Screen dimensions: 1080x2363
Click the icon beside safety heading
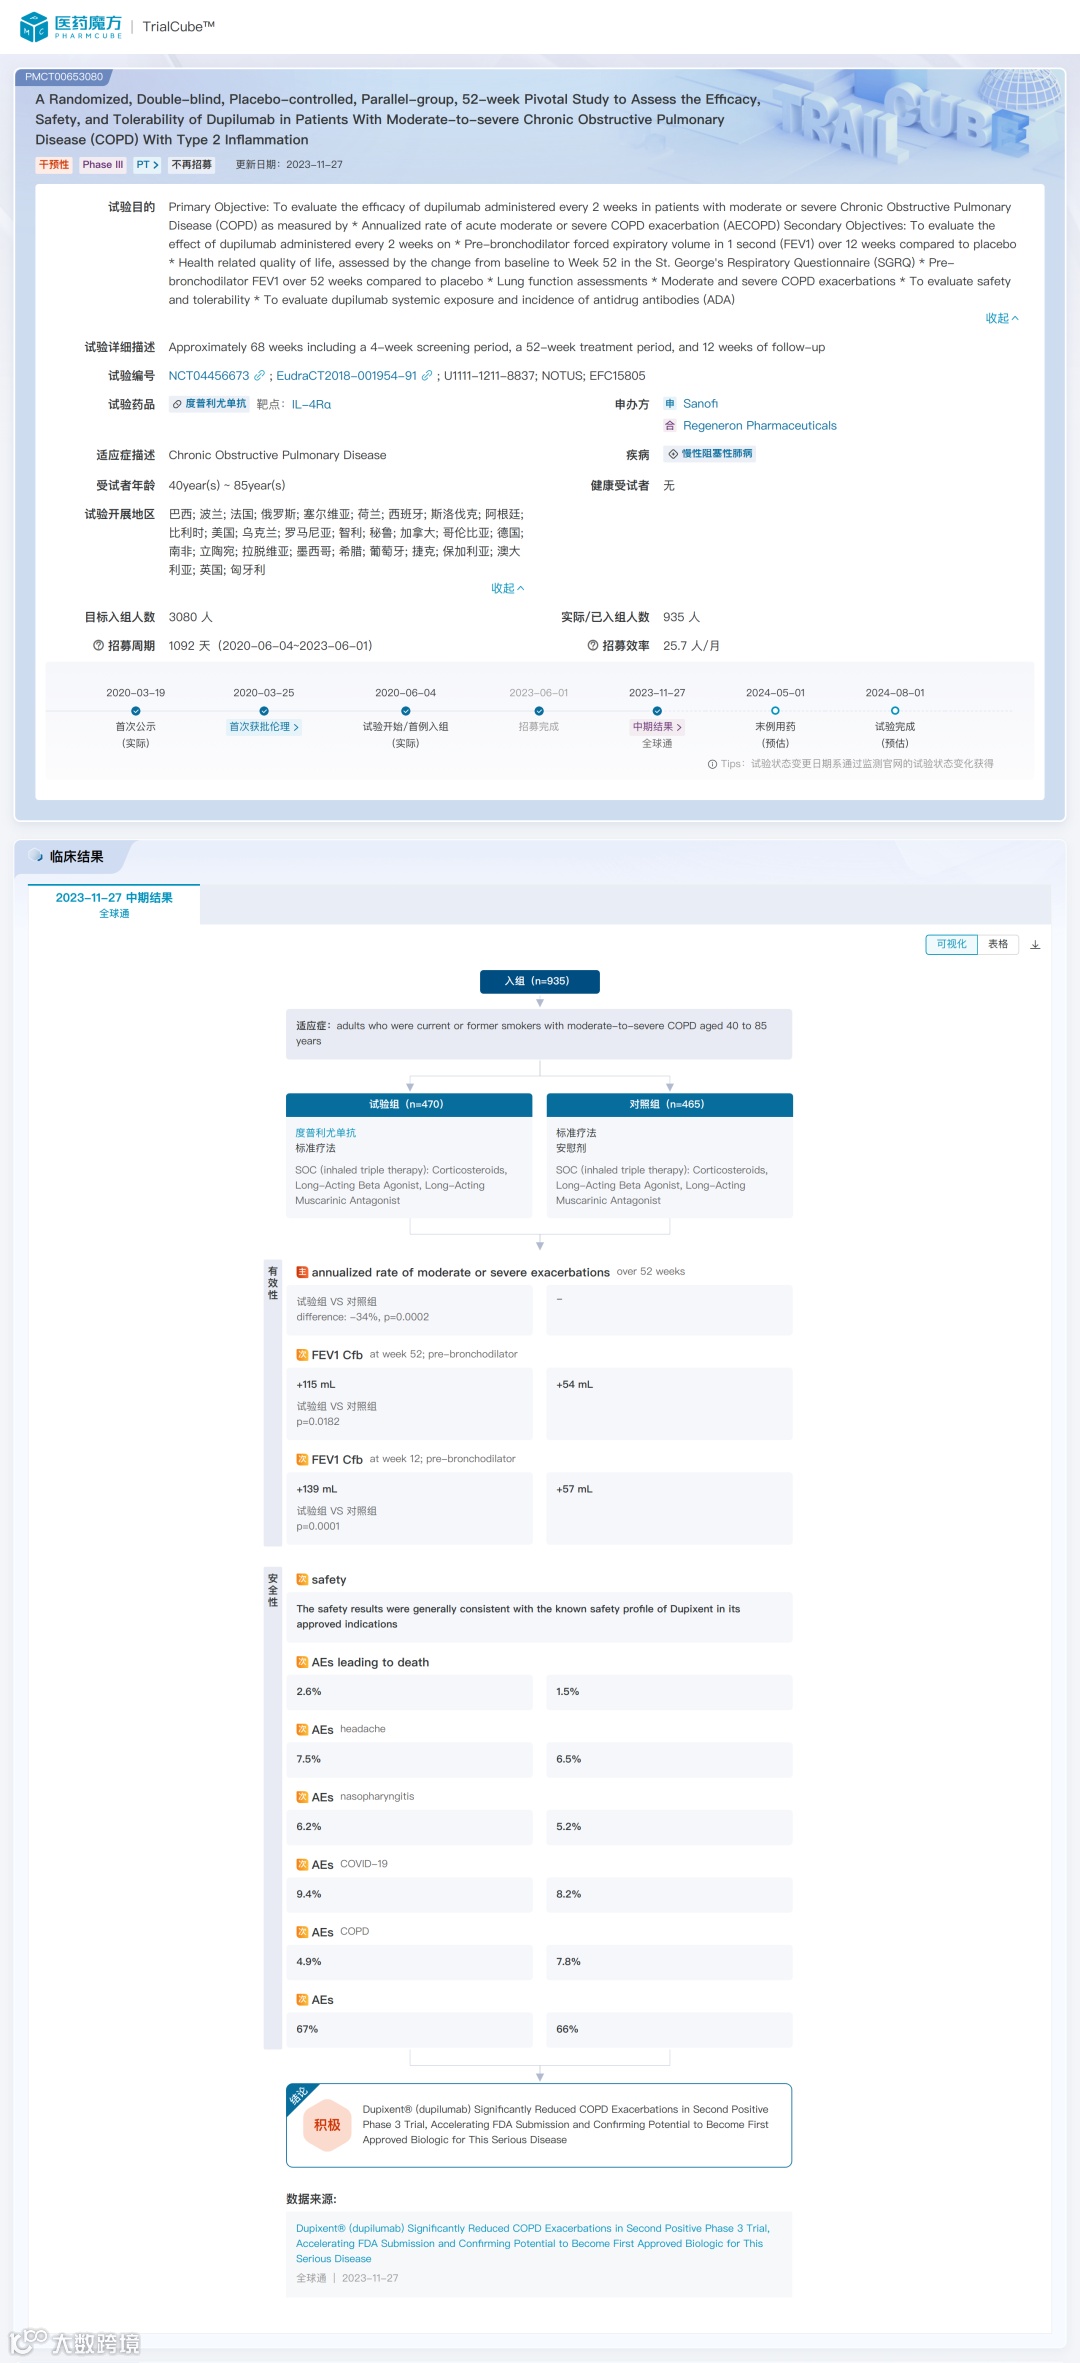click(x=302, y=1580)
